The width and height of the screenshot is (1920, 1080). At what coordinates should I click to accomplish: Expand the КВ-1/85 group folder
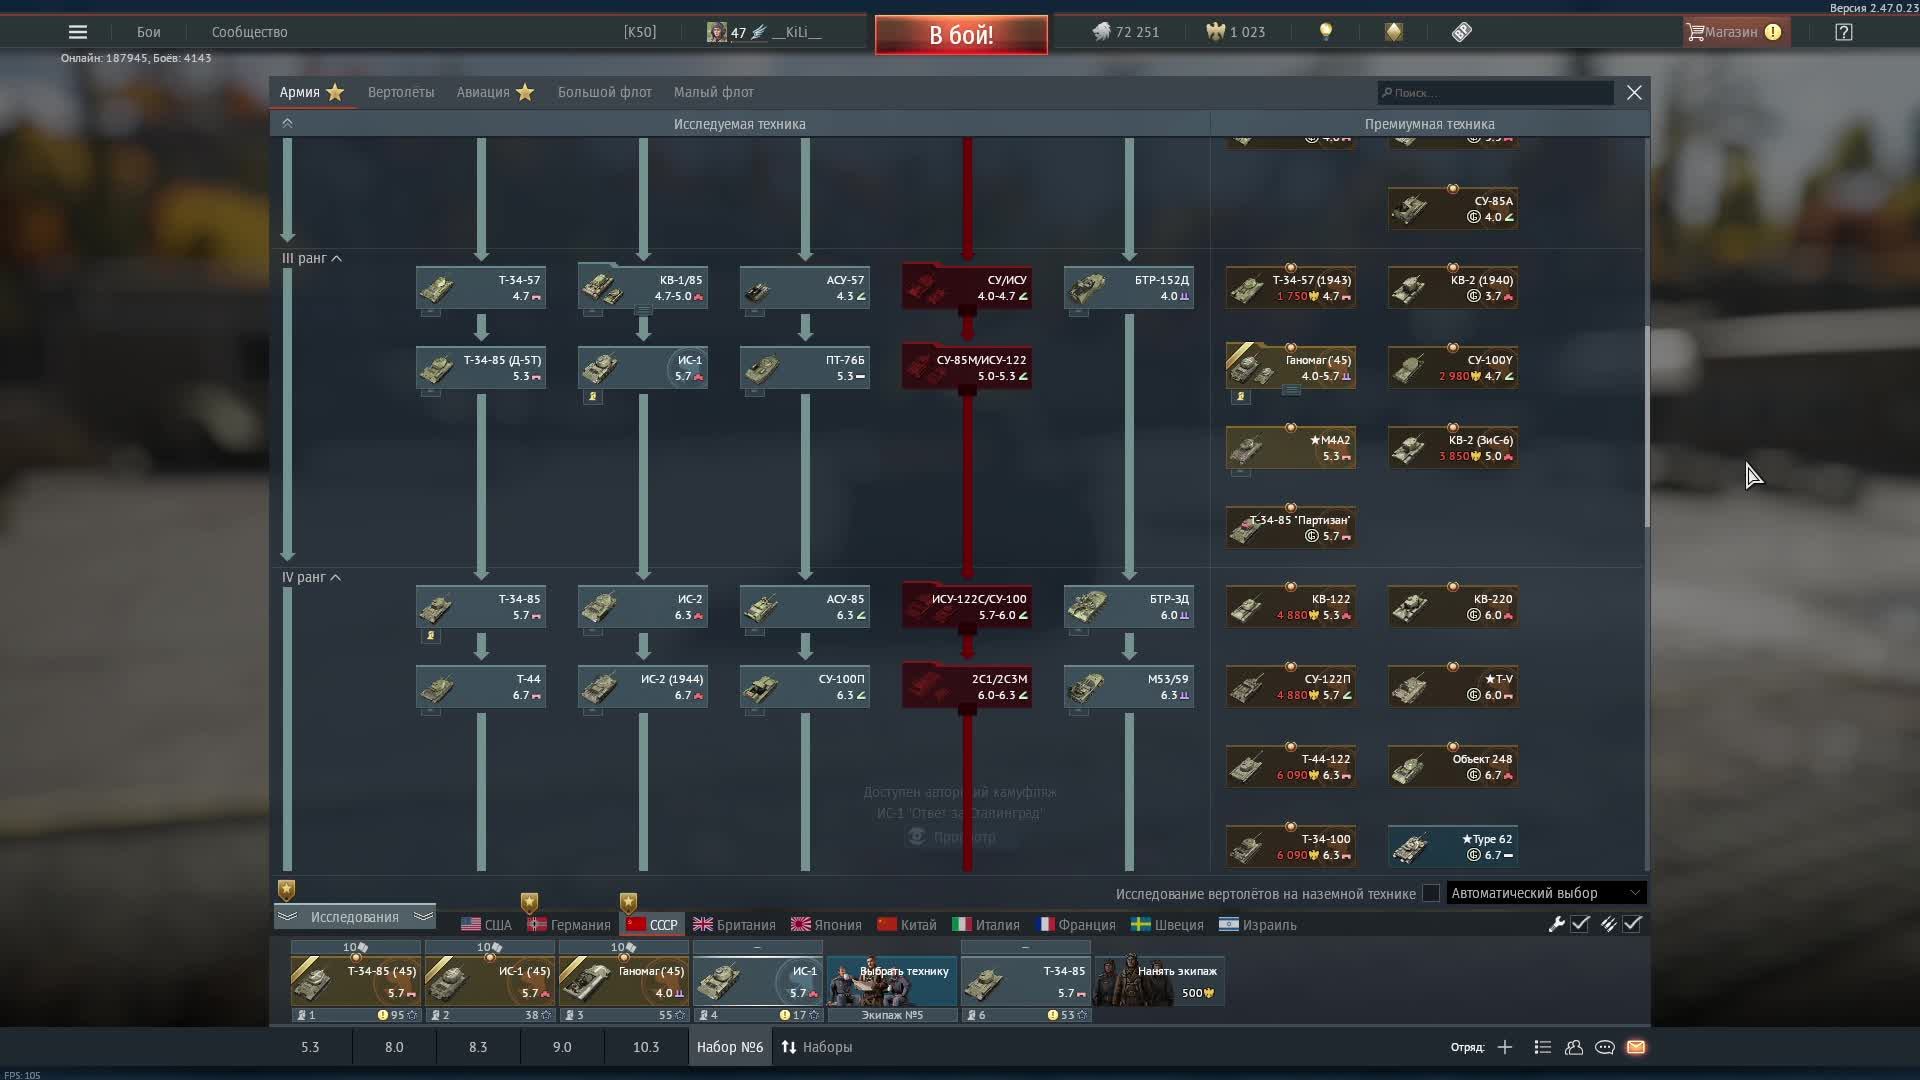[644, 311]
